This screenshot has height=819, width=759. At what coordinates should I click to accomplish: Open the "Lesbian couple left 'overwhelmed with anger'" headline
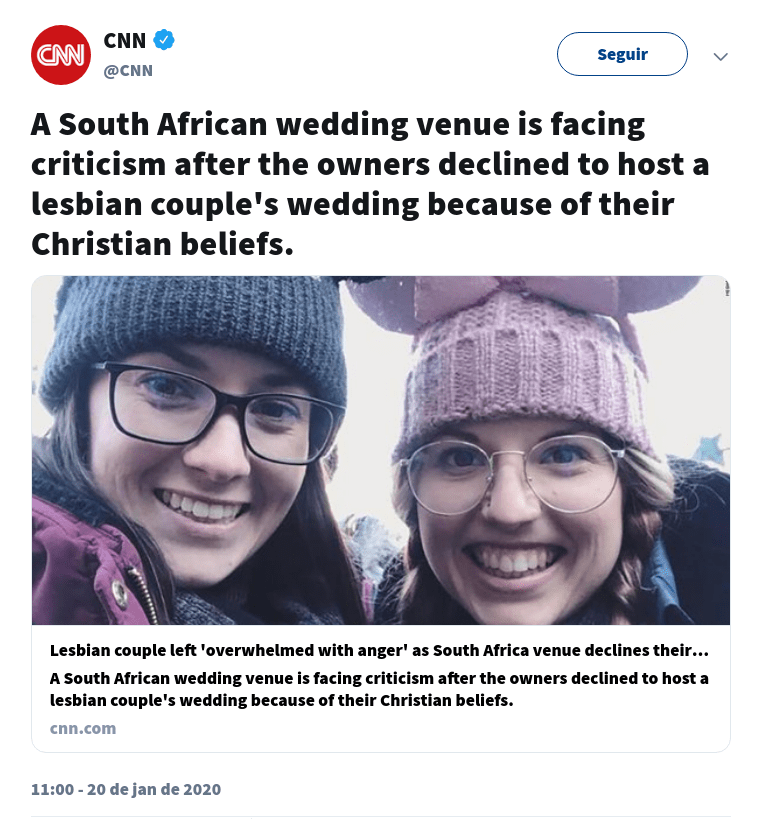pos(379,651)
